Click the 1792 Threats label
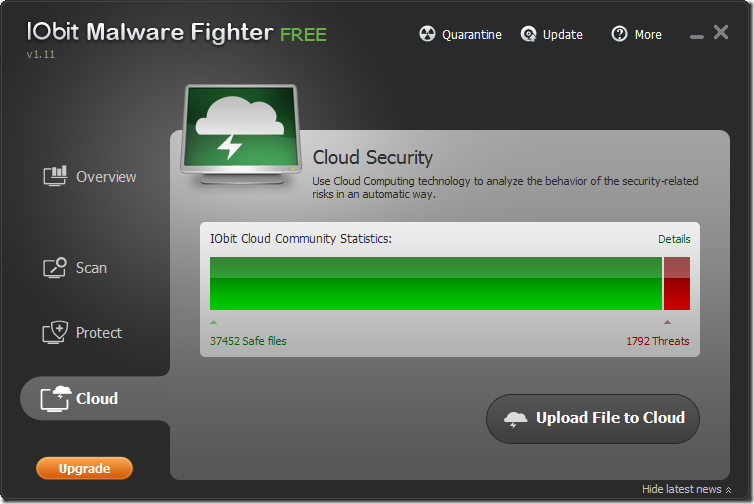This screenshot has width=754, height=504. pyautogui.click(x=657, y=341)
